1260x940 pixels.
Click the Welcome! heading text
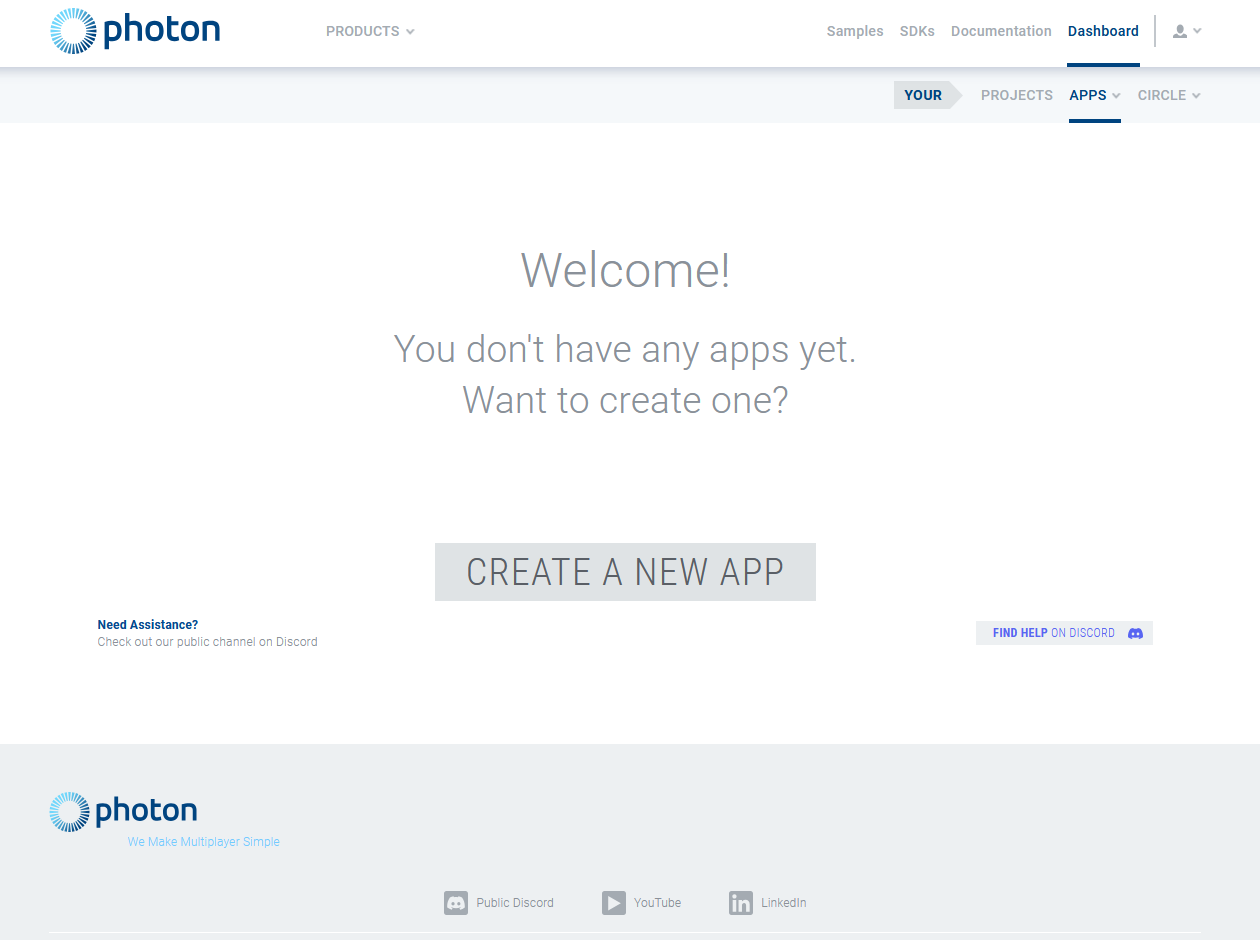point(626,270)
